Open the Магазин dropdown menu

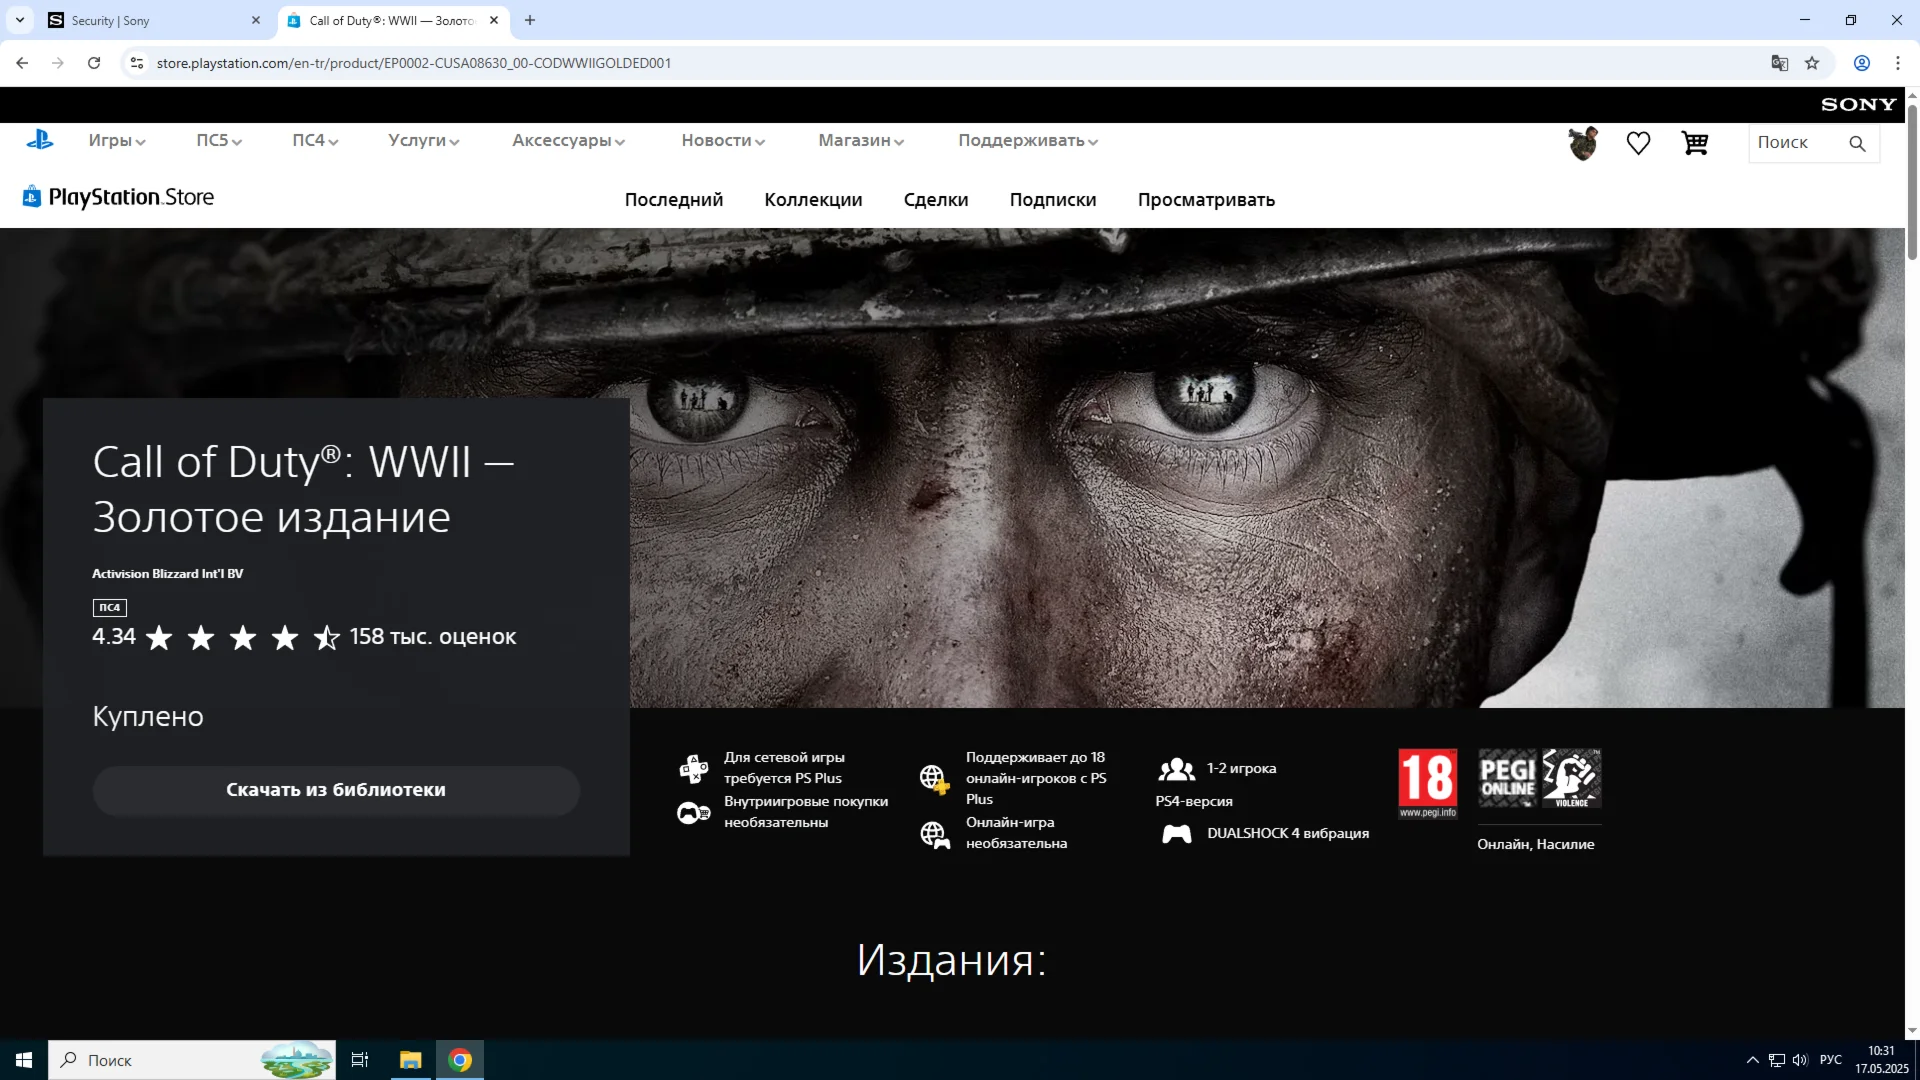point(861,141)
